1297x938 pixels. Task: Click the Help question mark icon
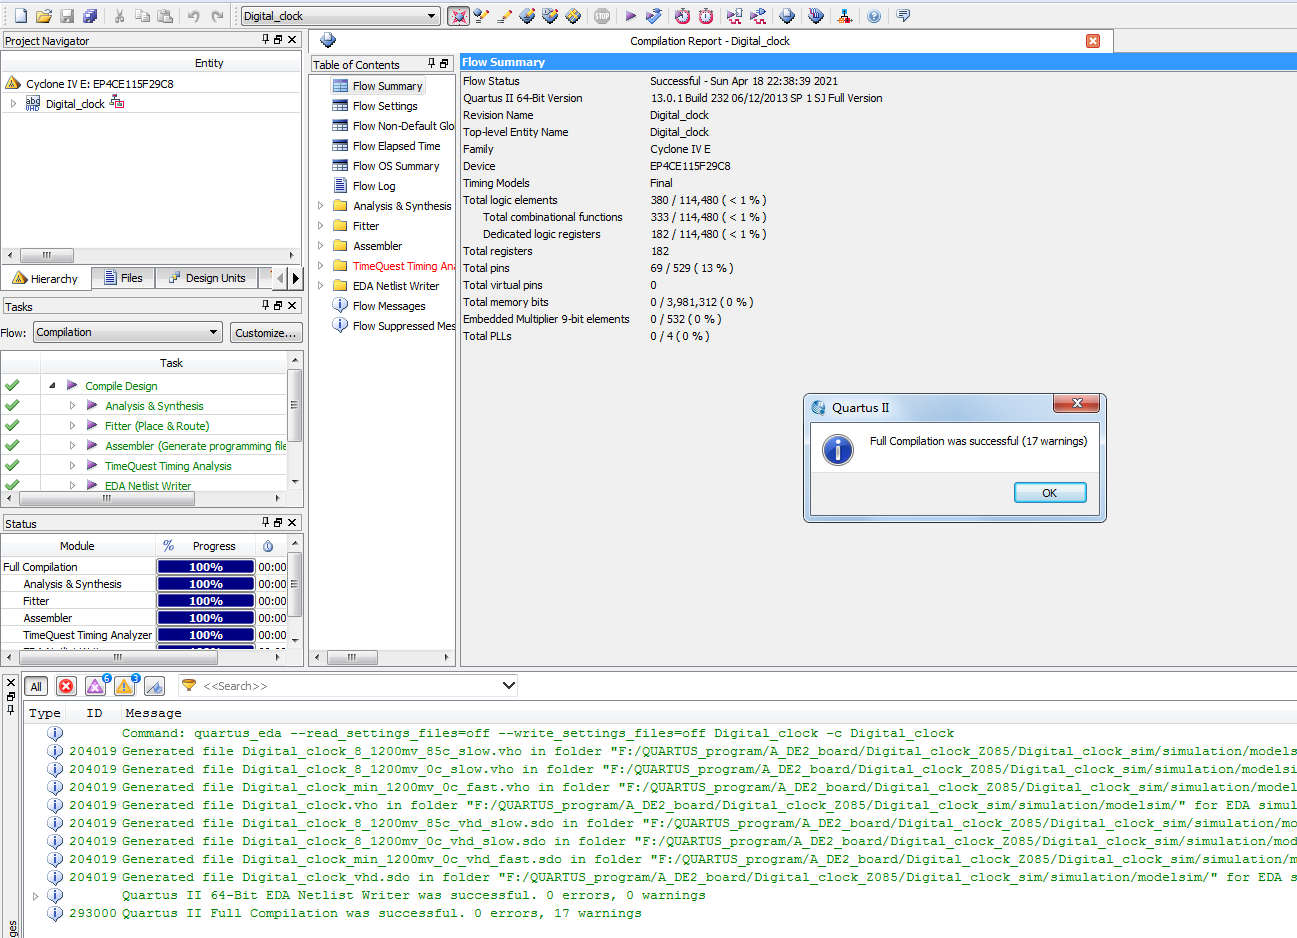[874, 16]
